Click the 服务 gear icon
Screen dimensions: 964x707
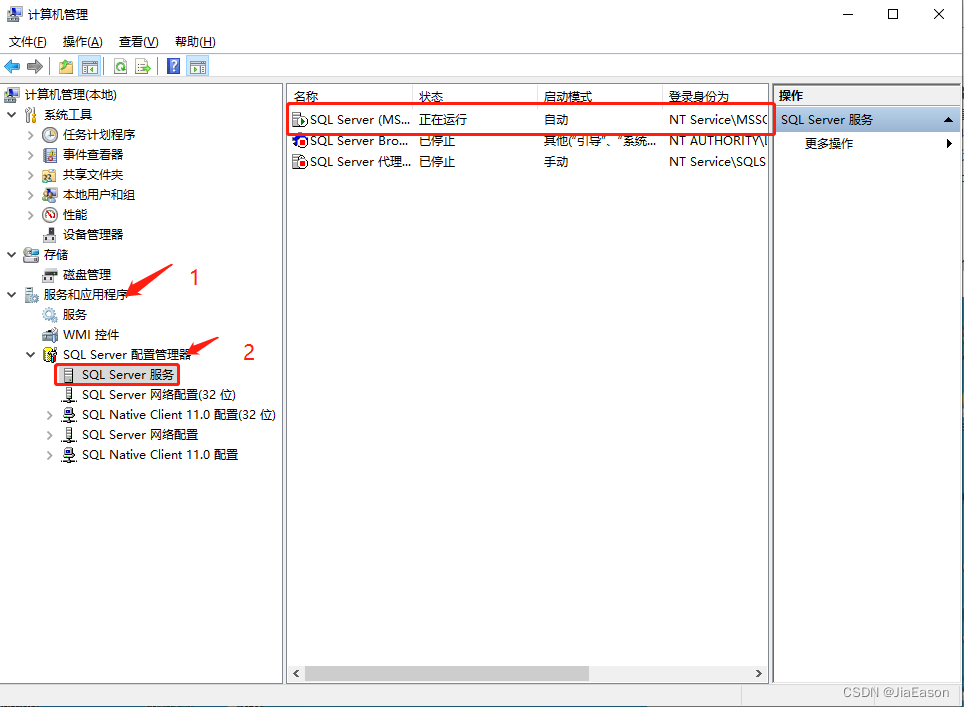50,315
